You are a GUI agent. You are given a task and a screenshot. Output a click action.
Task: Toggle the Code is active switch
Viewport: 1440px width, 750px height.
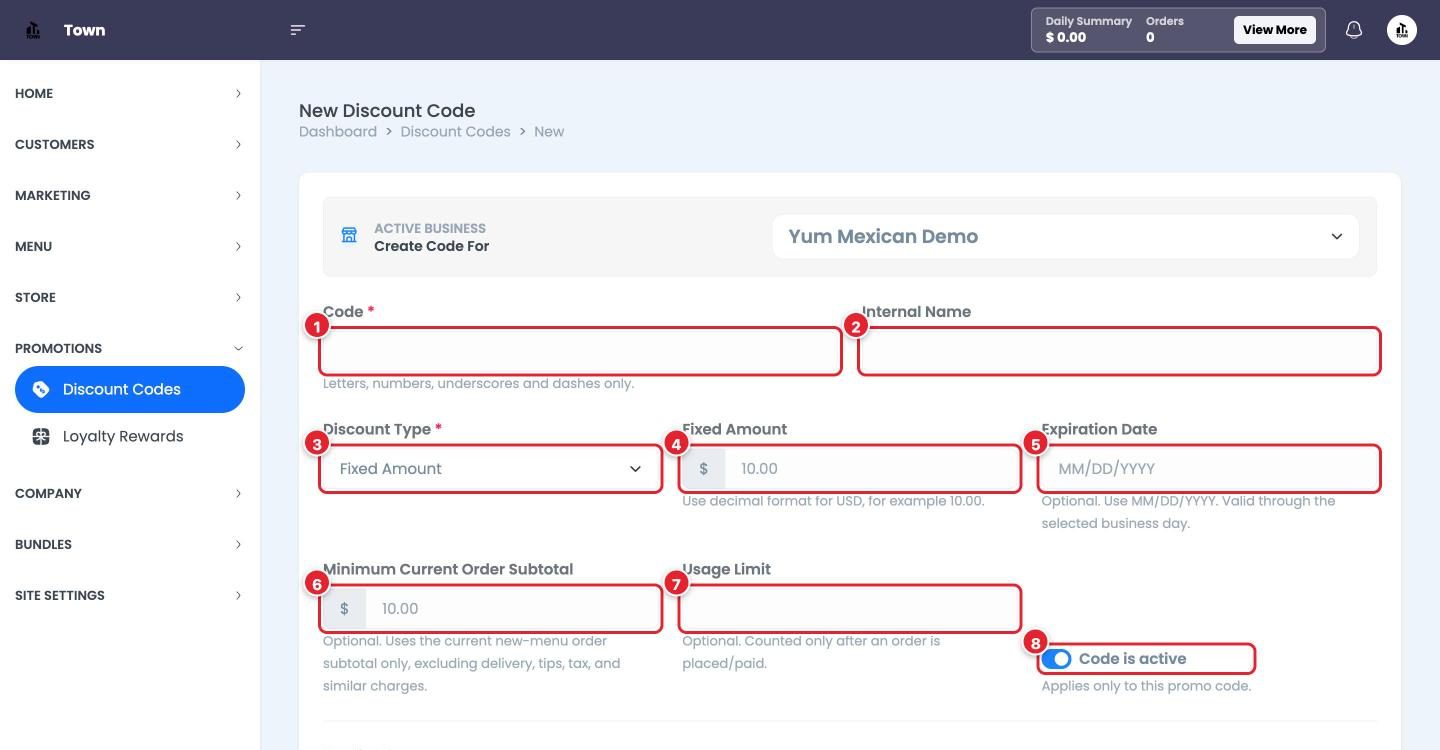click(x=1057, y=659)
